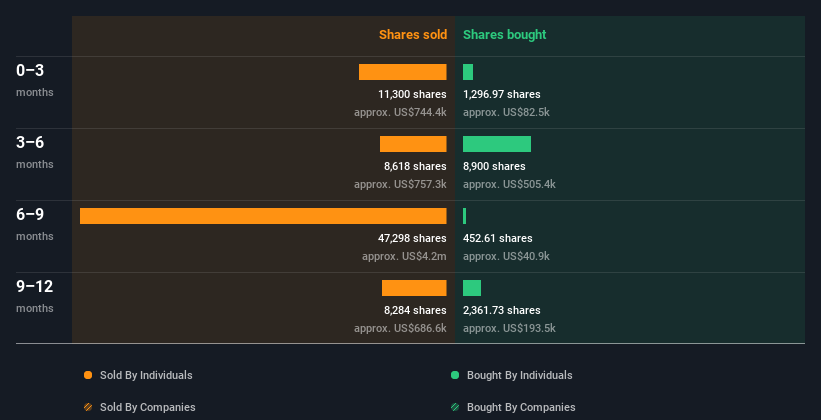This screenshot has width=821, height=420.
Task: Click the 8,900 shares value
Action: coord(494,167)
